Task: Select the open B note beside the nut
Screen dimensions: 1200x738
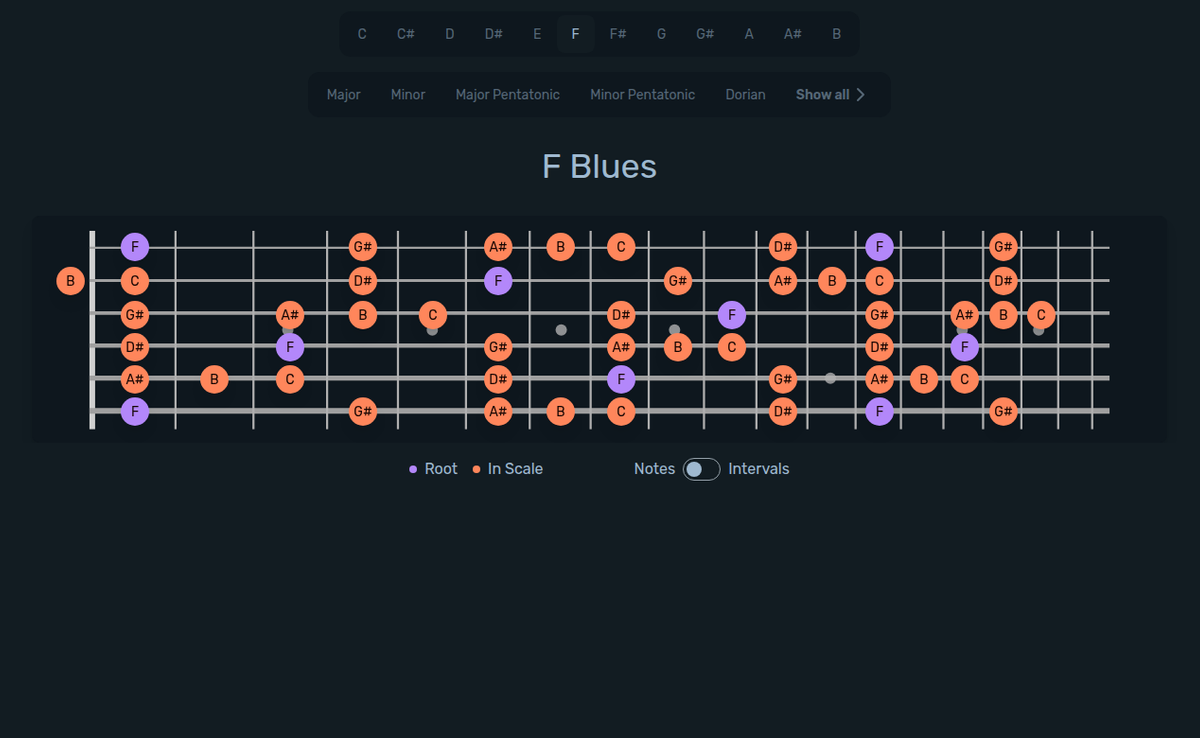Action: pyautogui.click(x=70, y=281)
